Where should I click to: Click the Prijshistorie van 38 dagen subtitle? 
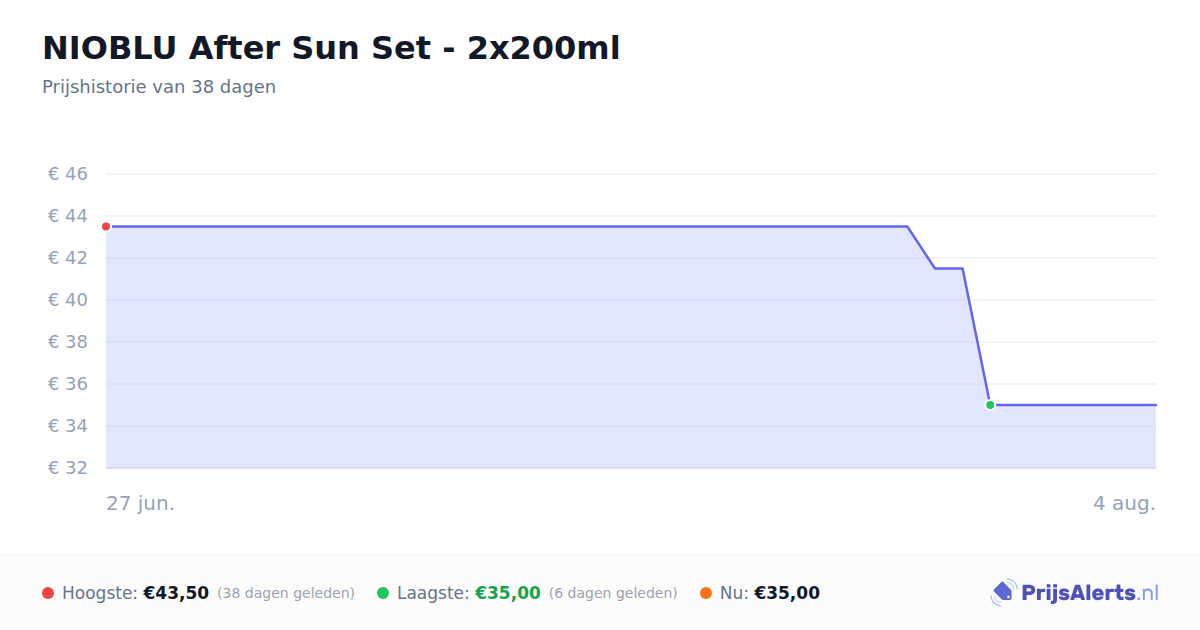(159, 87)
